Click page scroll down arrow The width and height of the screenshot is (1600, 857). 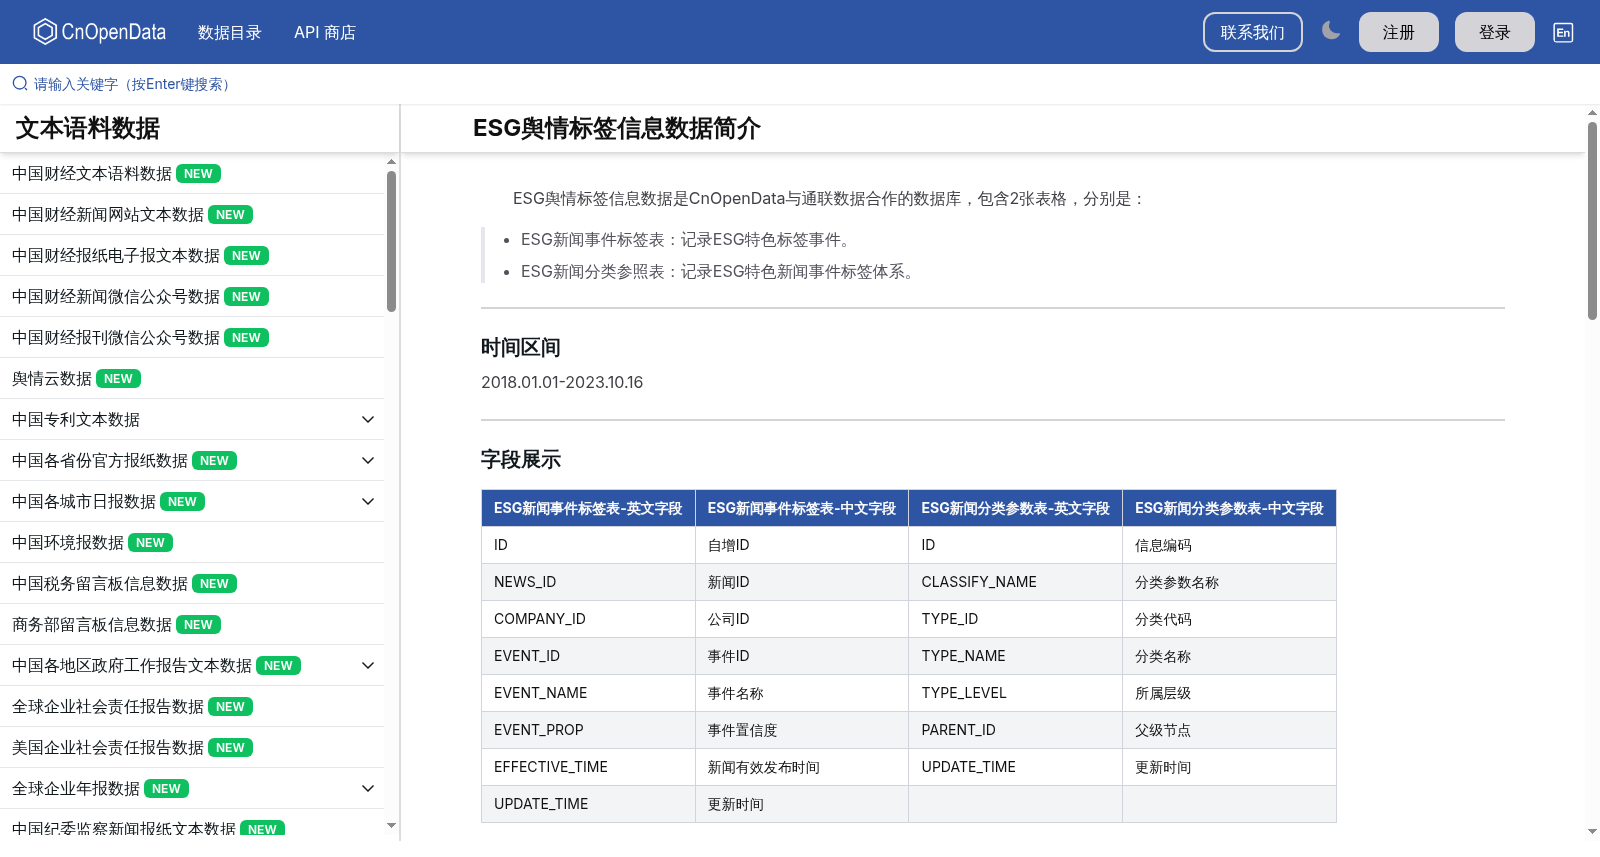coord(1592,831)
